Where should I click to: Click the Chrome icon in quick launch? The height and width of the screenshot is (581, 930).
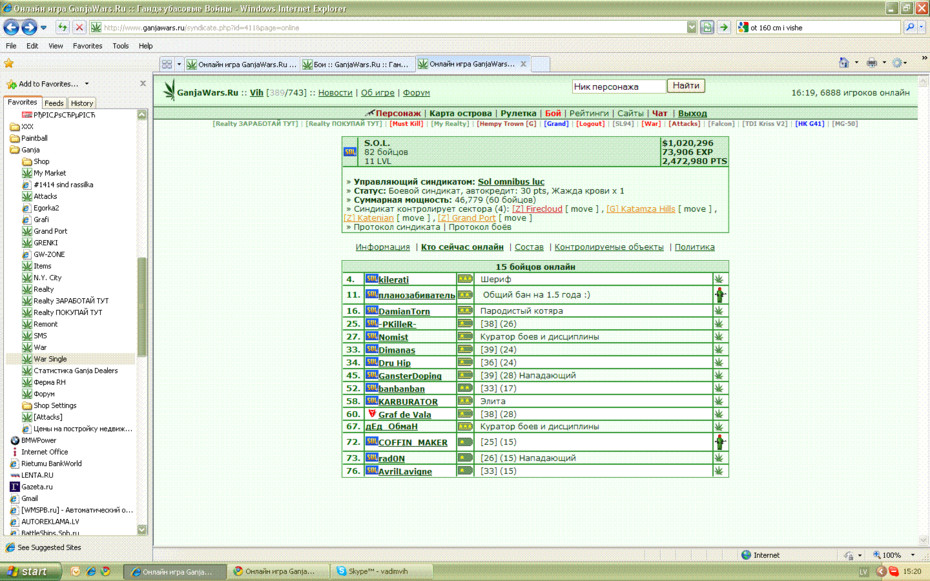(x=106, y=572)
